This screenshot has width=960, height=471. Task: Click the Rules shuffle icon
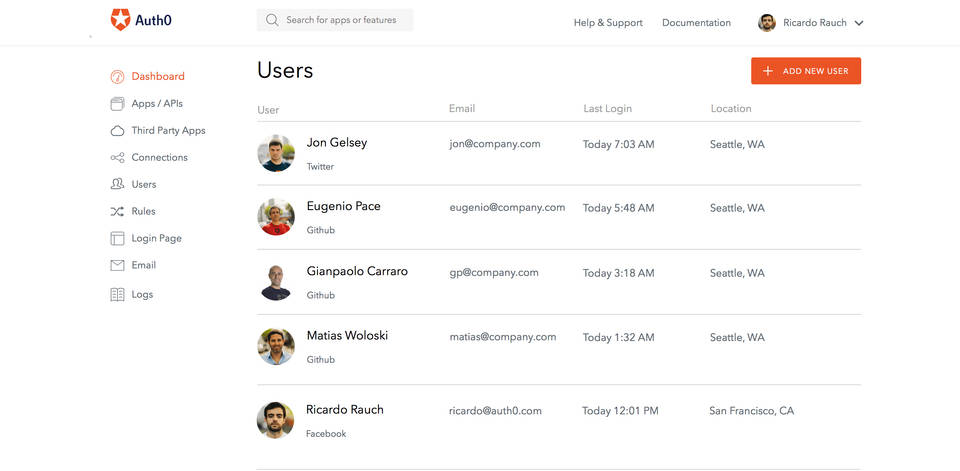click(117, 211)
